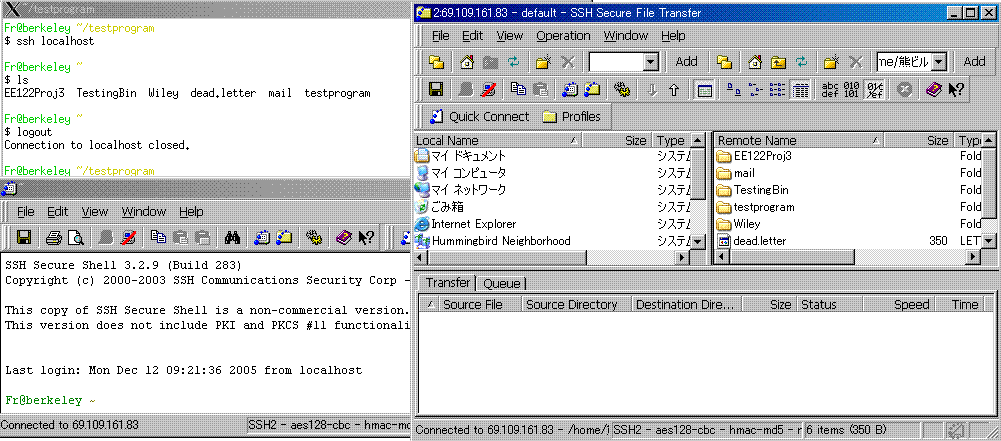Click the Upload arrow icon

pos(674,90)
